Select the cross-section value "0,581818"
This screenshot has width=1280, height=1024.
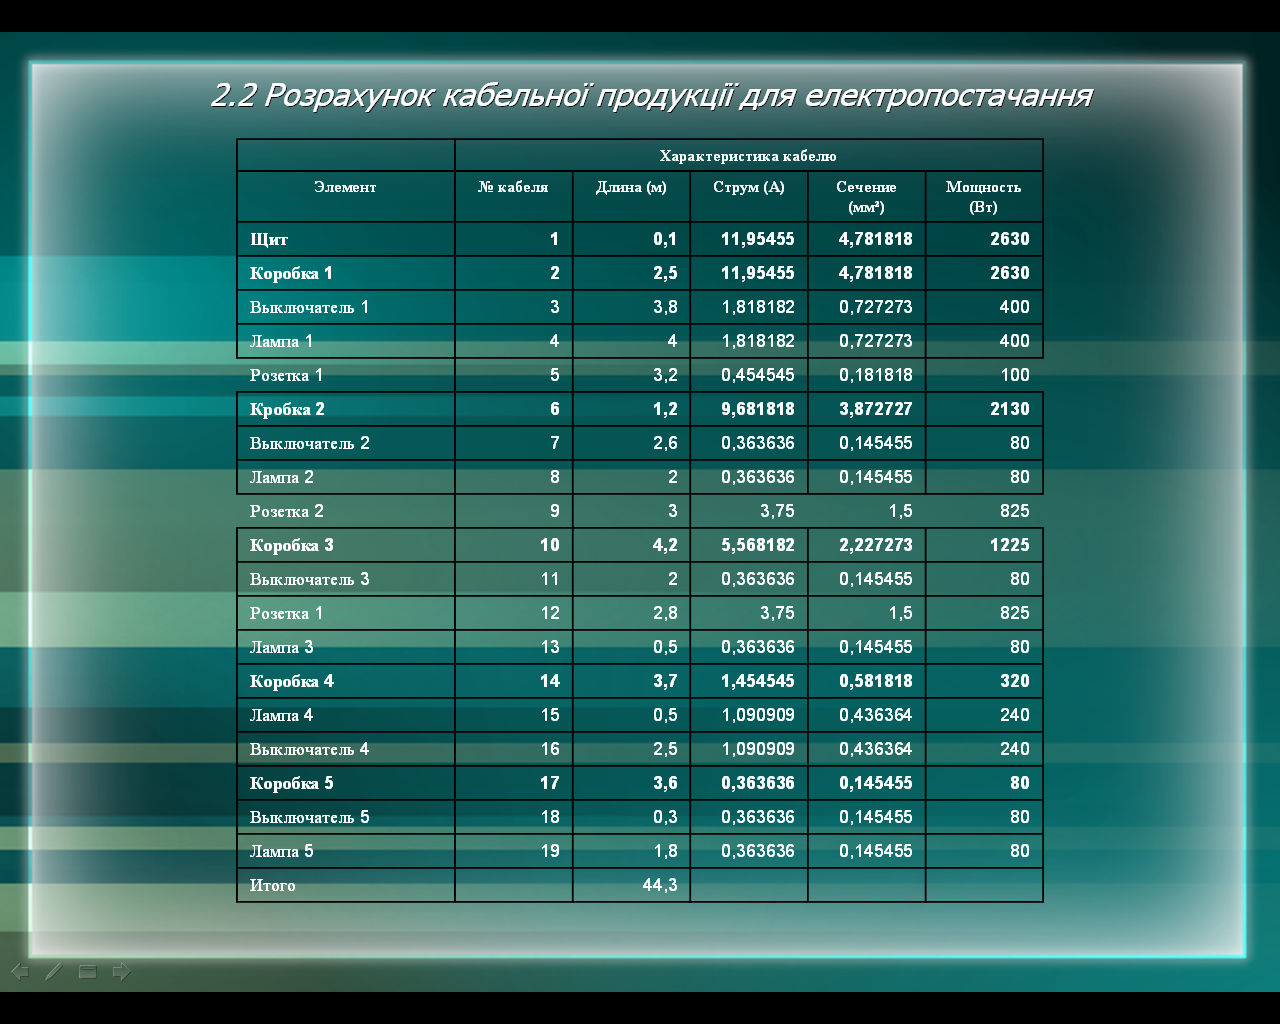tap(876, 682)
